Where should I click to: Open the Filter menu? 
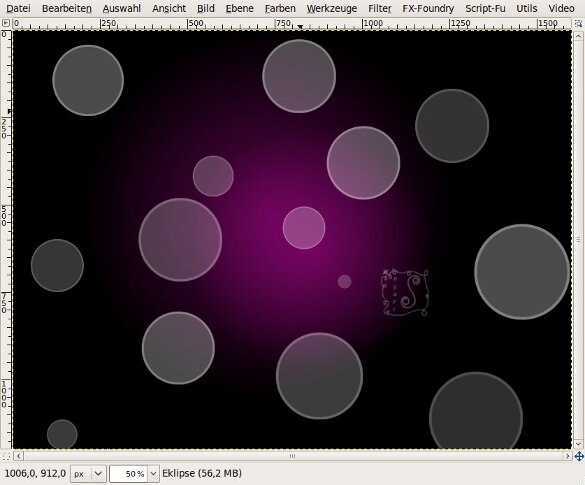[380, 8]
